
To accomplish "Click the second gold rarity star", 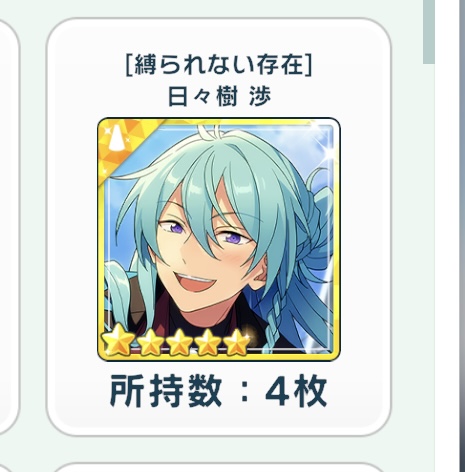I will pos(150,341).
